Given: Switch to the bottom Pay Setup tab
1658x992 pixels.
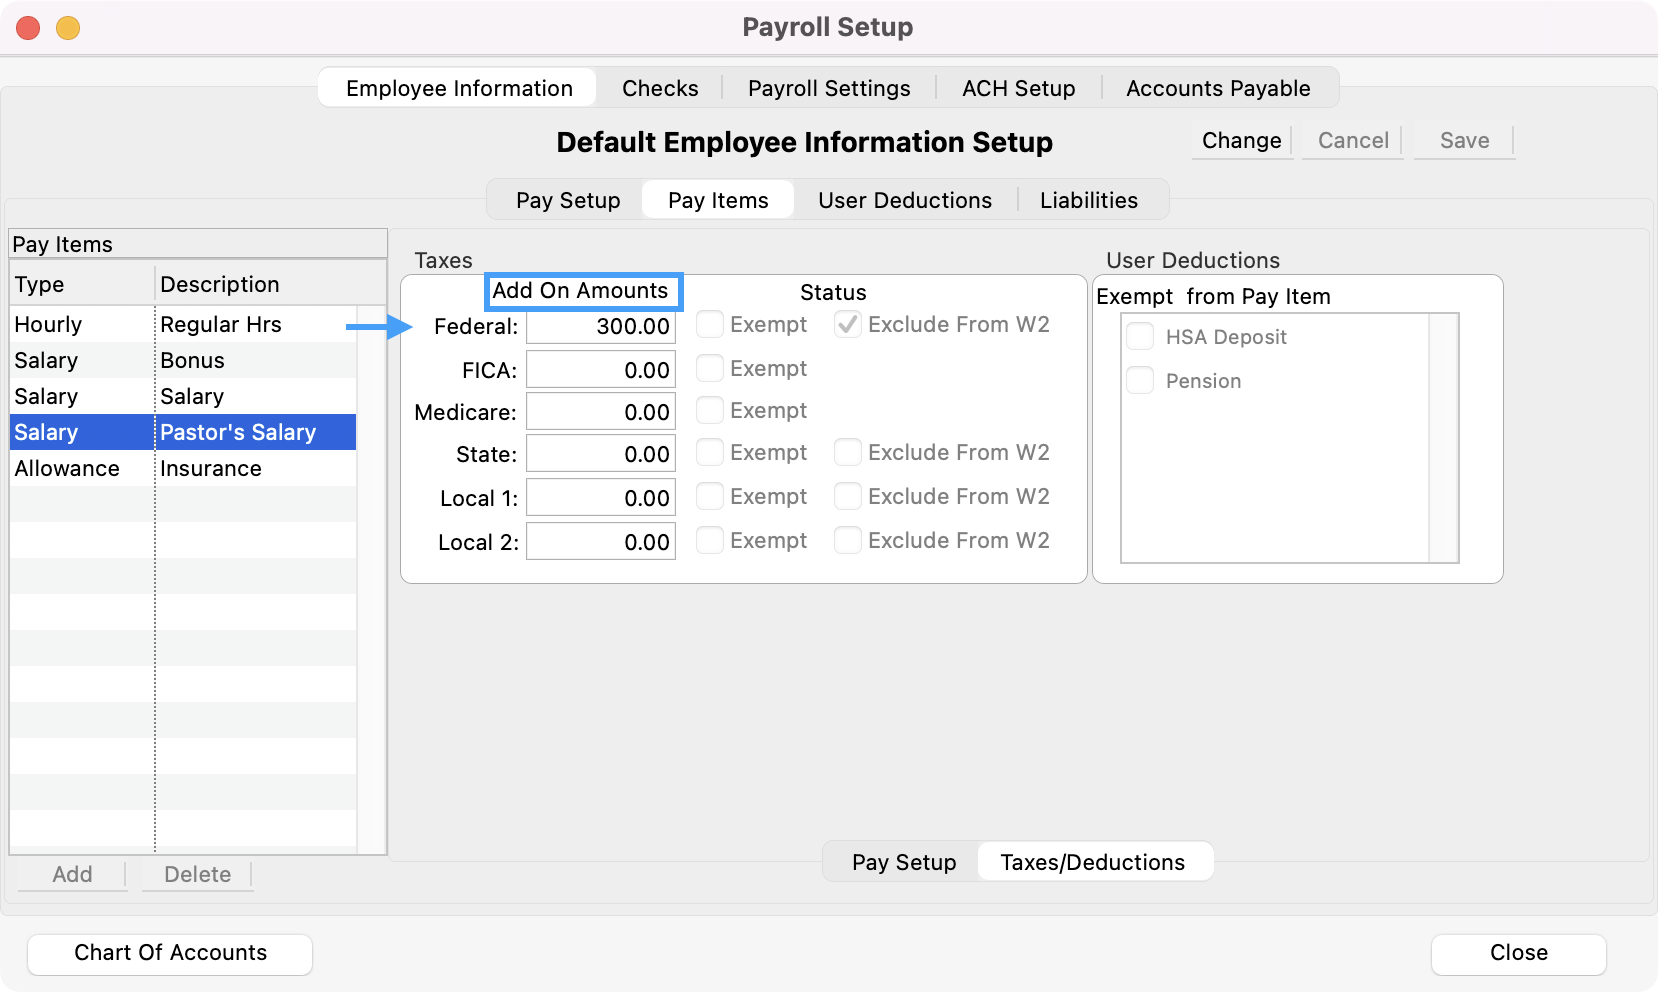Looking at the screenshot, I should pos(903,862).
